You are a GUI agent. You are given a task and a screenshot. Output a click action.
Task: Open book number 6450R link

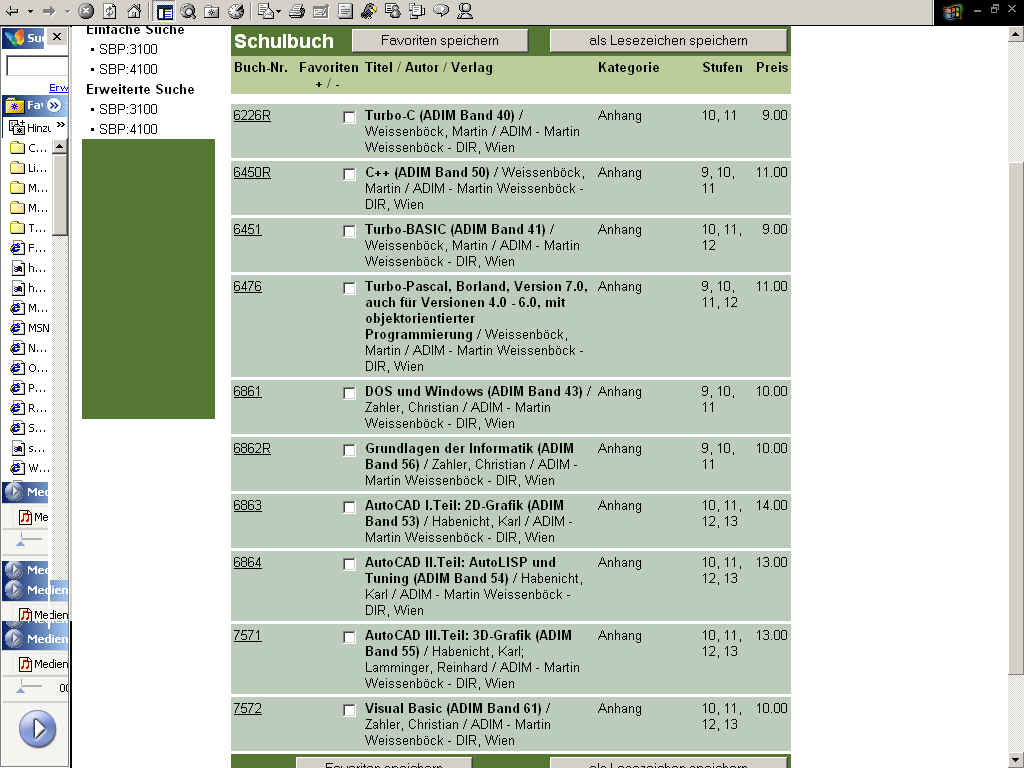click(x=251, y=172)
